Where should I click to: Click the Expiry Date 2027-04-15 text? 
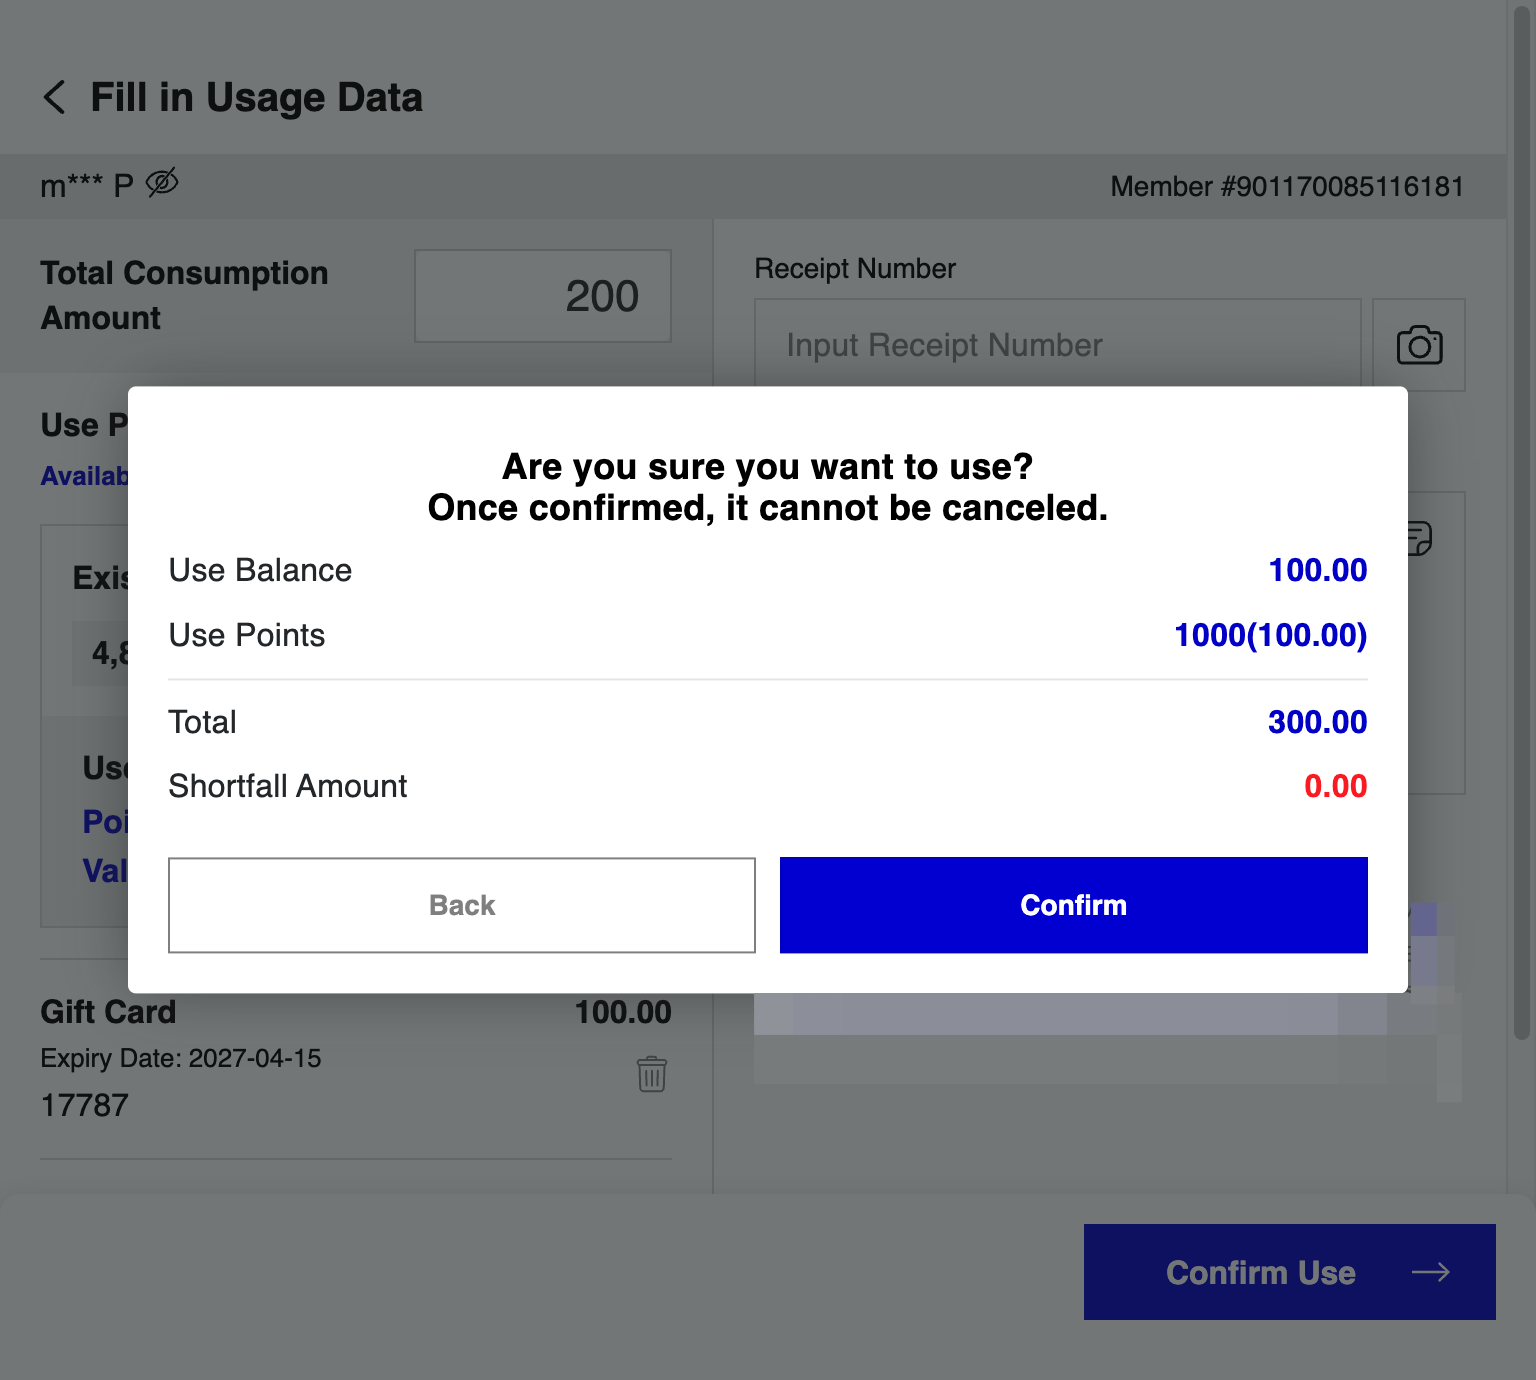tap(181, 1058)
